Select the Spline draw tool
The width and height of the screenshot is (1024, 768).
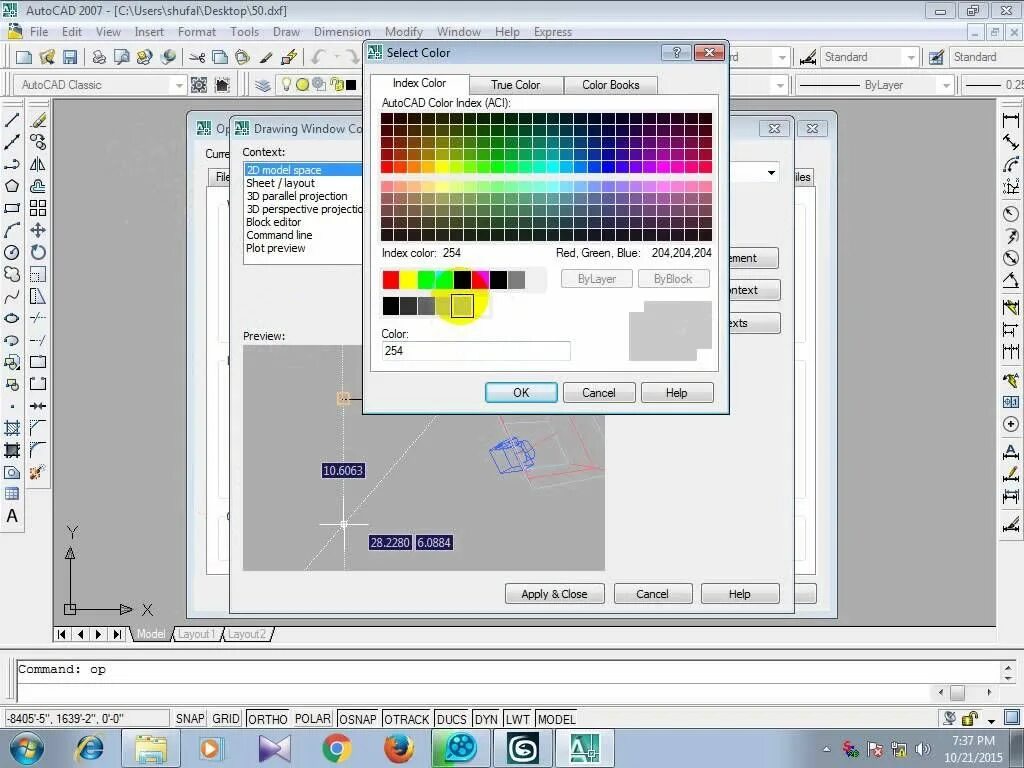[x=12, y=296]
